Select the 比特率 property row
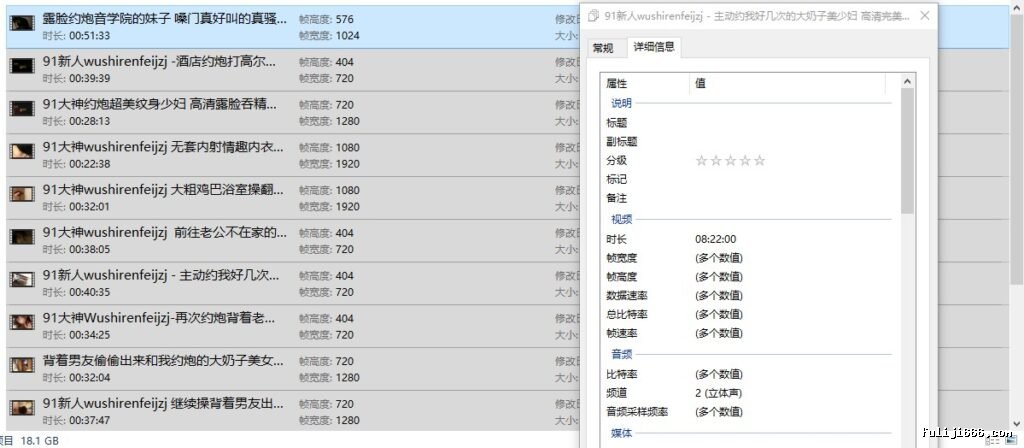 click(x=748, y=374)
